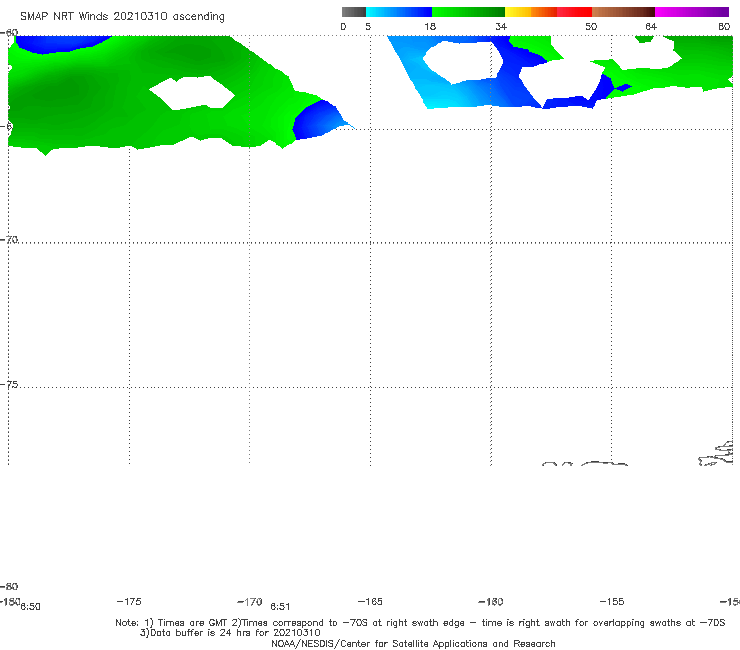Select the cyan-to-blue segment of the color bar

coord(399,12)
